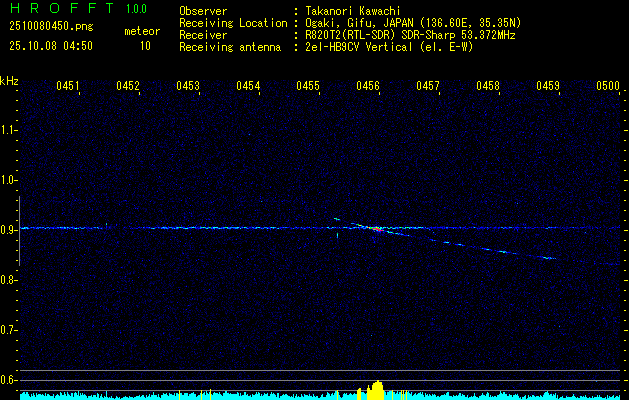Click the 0500 time marker

[608, 87]
